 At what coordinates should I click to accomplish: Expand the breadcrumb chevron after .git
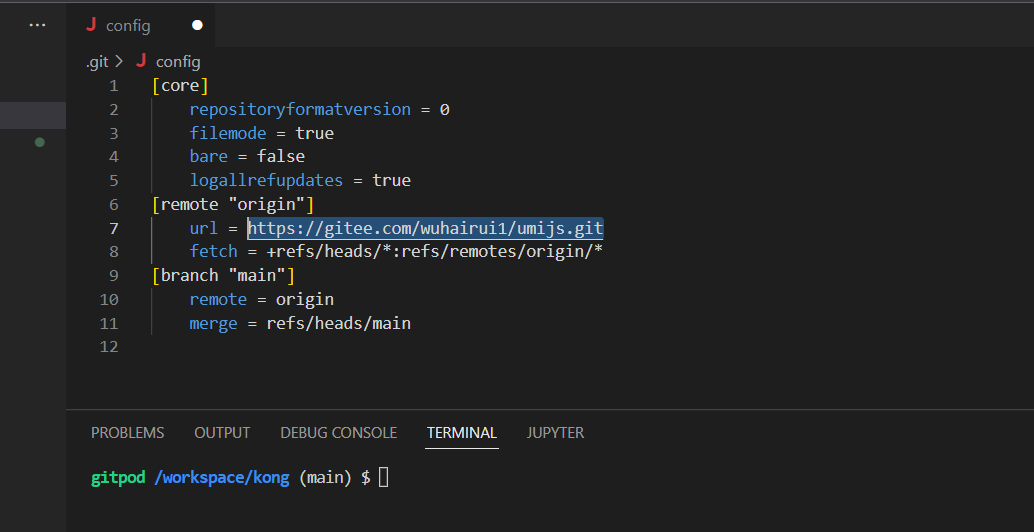[120, 61]
